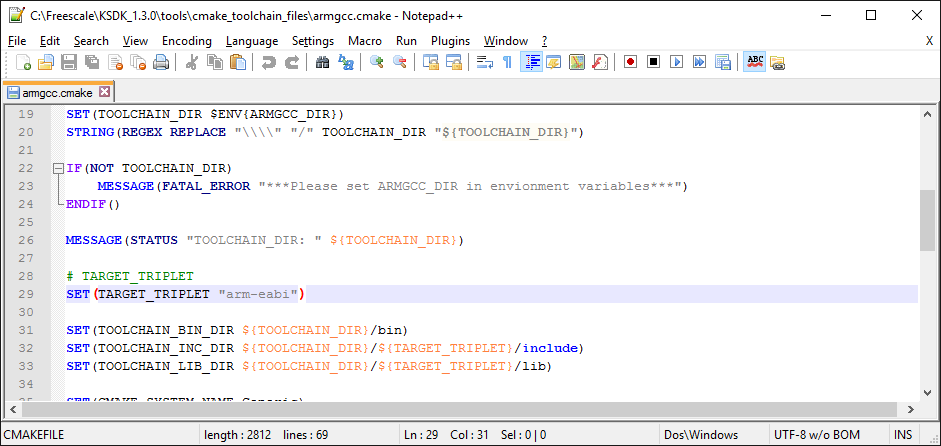Click FATAL_ERROR keyword on line 23
Screen dimensions: 941x446
(x=205, y=186)
